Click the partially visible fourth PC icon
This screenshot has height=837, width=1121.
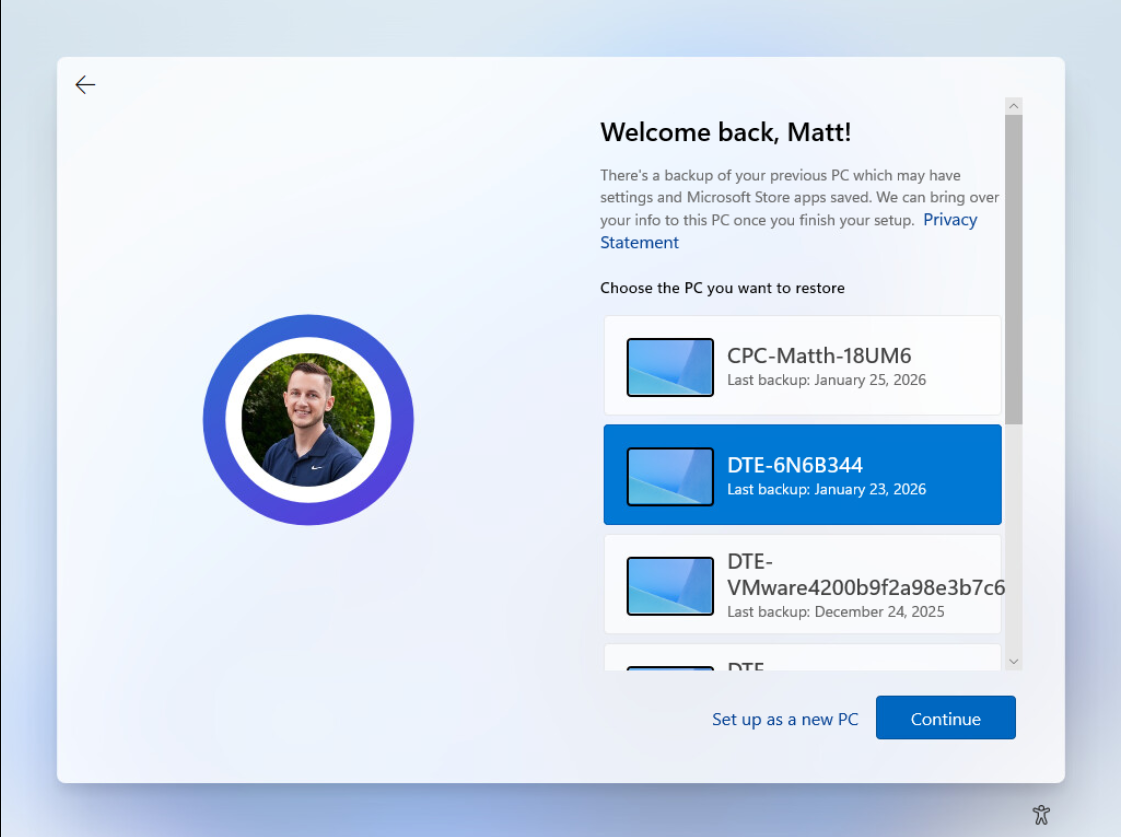[670, 666]
